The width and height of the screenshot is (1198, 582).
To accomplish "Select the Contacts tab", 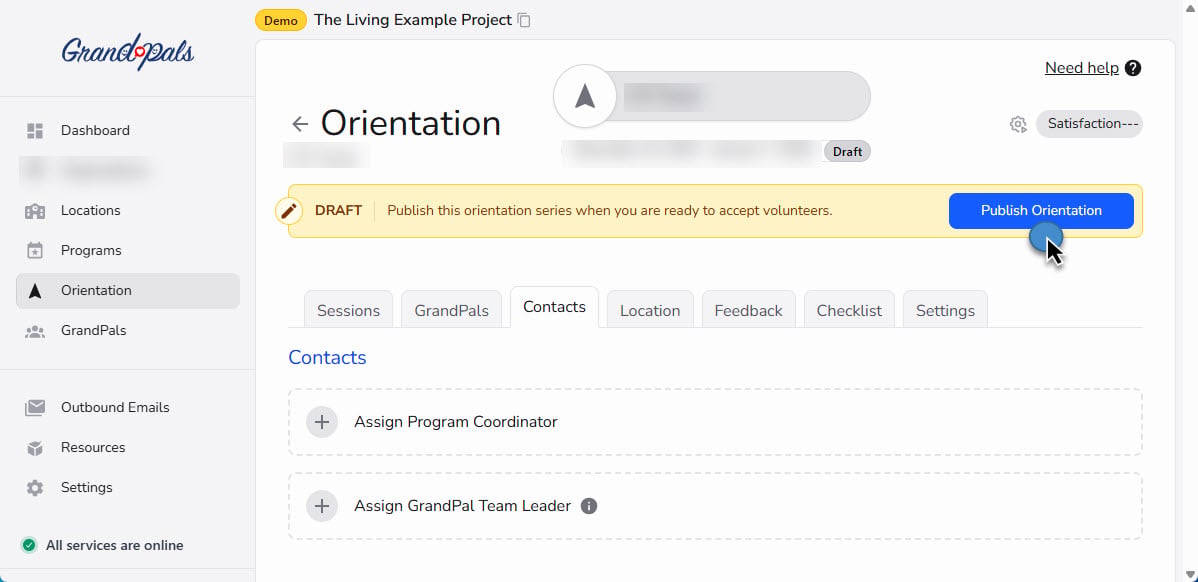I will tap(555, 307).
